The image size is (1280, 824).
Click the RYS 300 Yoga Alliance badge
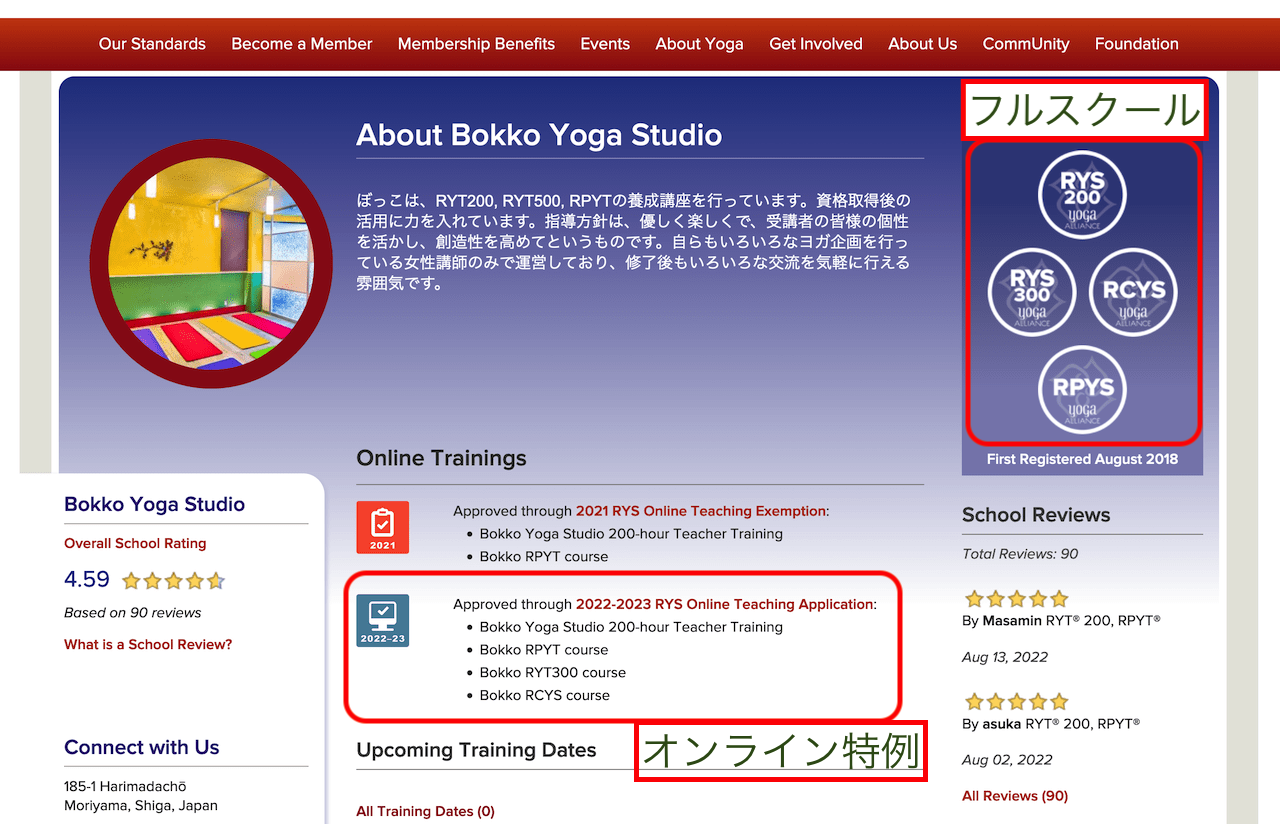tap(1032, 292)
